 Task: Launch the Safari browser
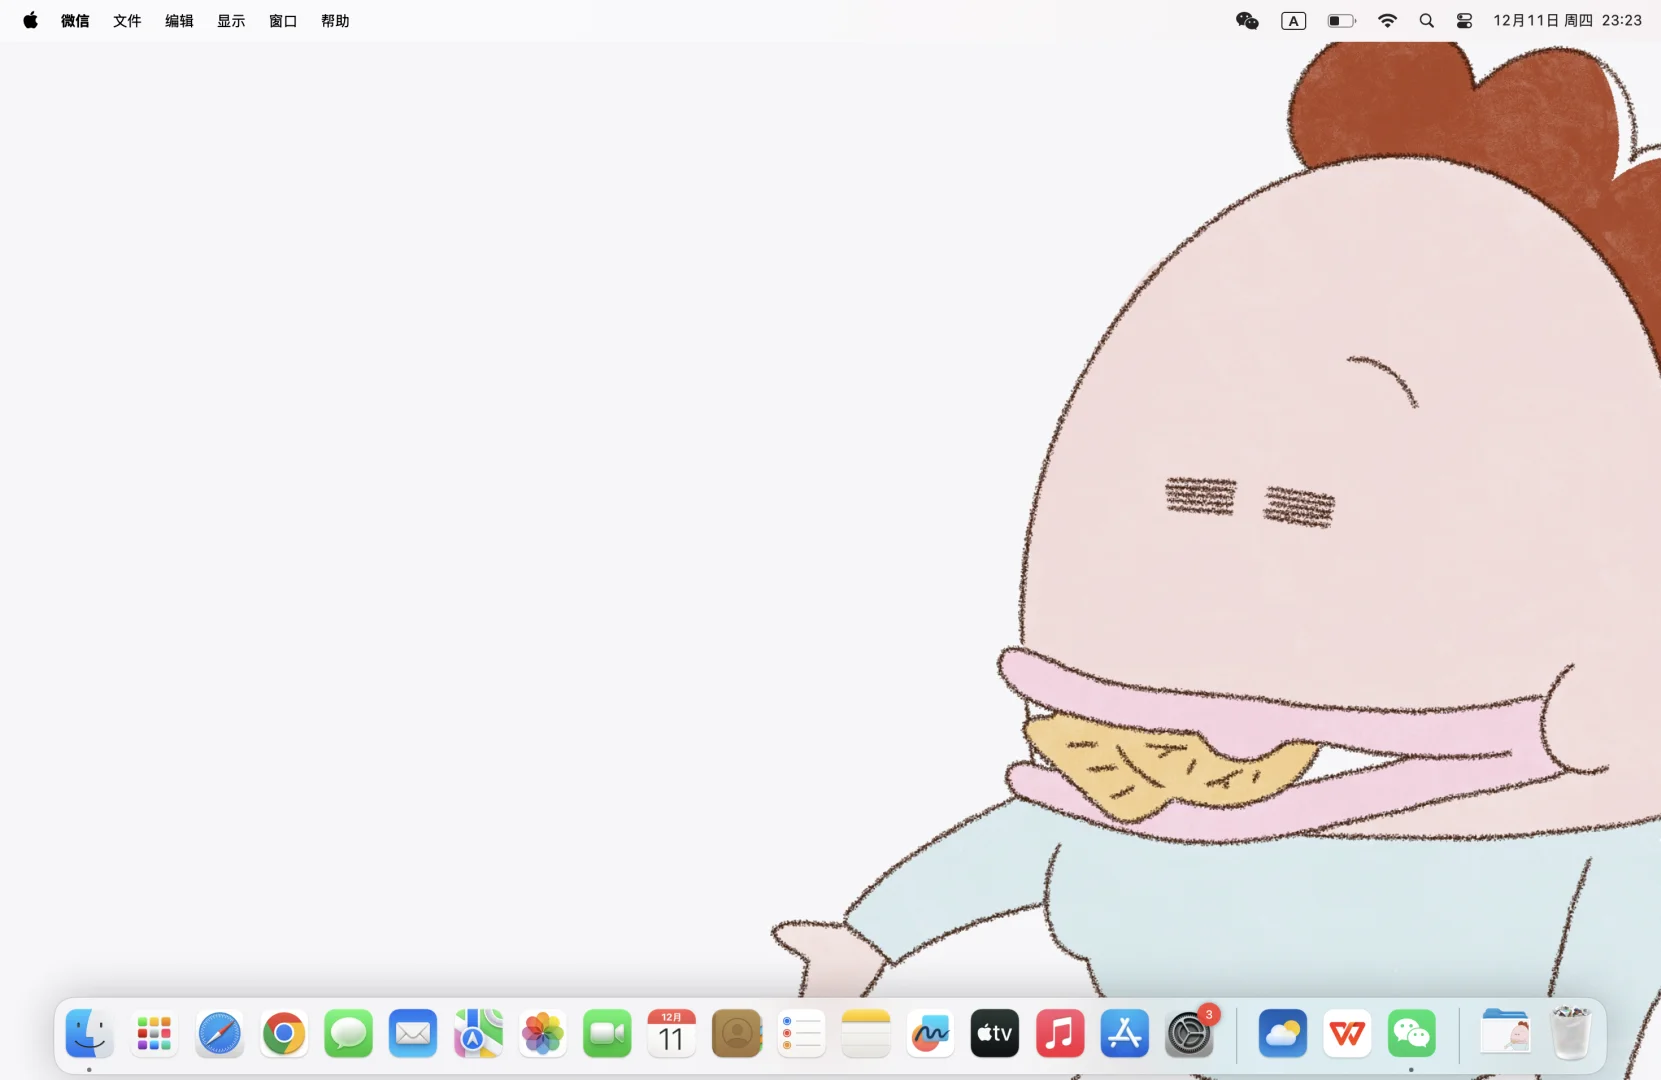pyautogui.click(x=219, y=1034)
